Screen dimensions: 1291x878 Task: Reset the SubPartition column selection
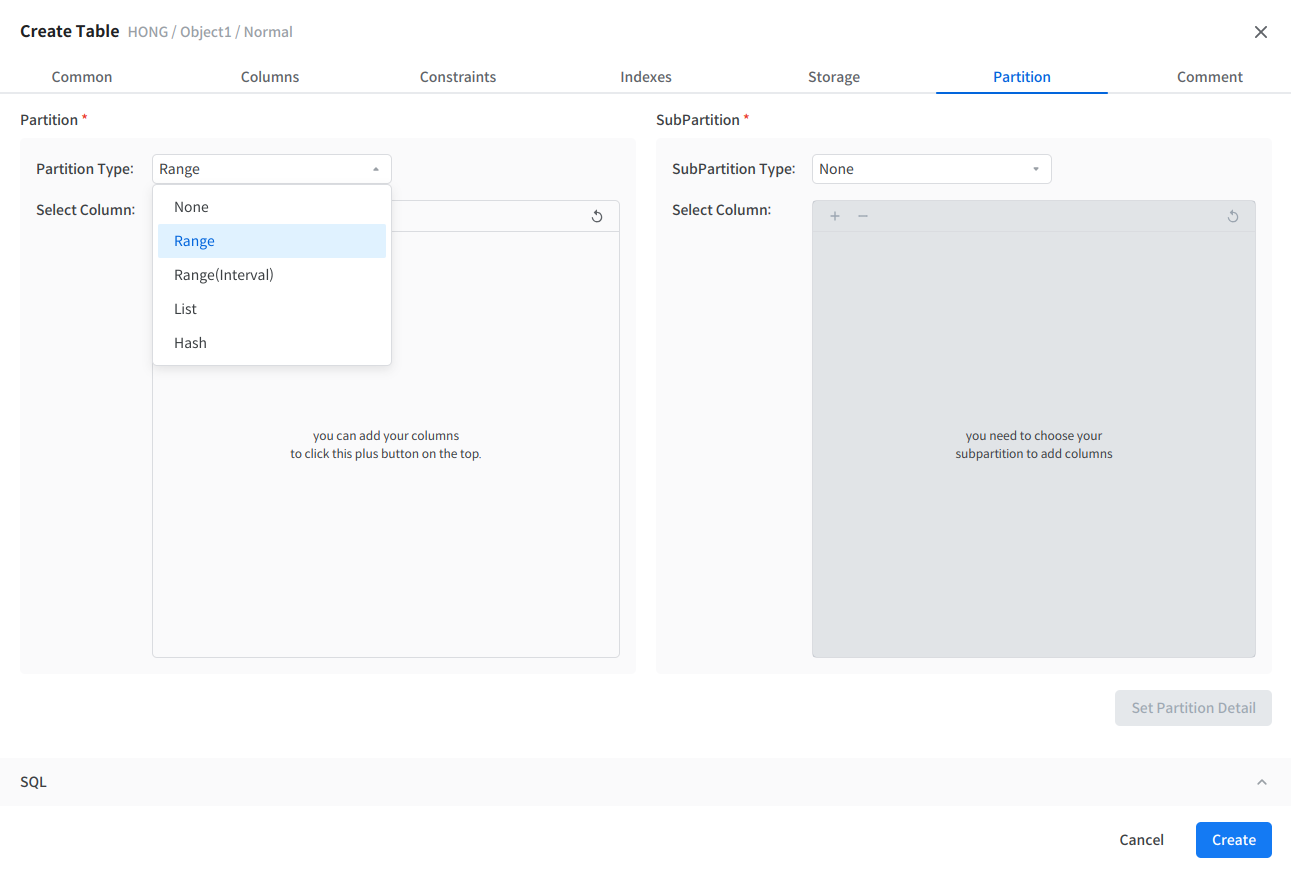point(1233,216)
